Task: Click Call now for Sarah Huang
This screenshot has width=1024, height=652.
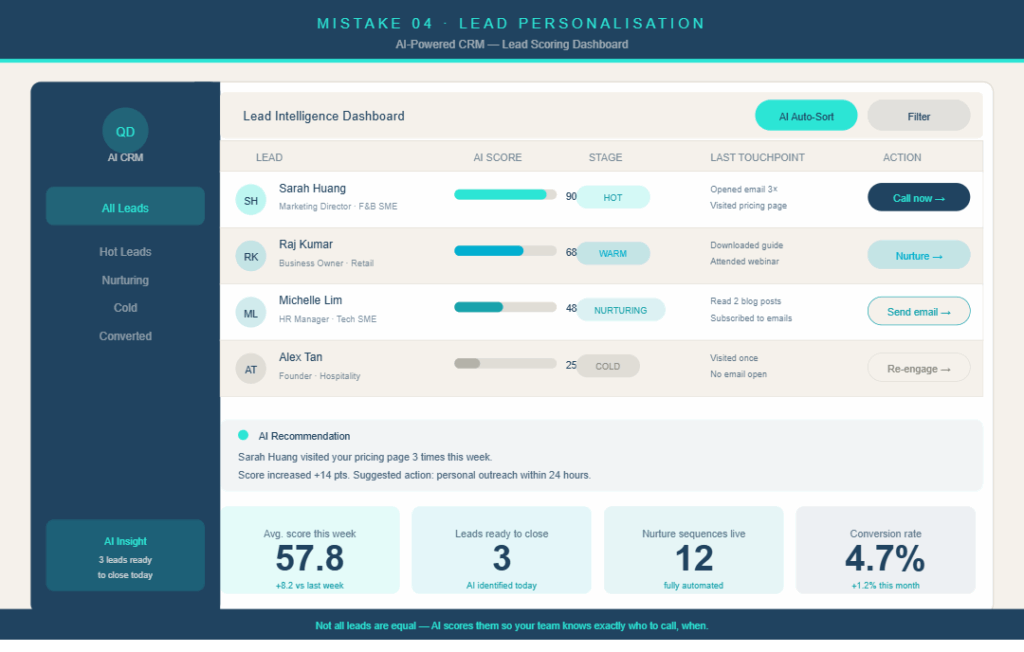Action: [x=918, y=197]
